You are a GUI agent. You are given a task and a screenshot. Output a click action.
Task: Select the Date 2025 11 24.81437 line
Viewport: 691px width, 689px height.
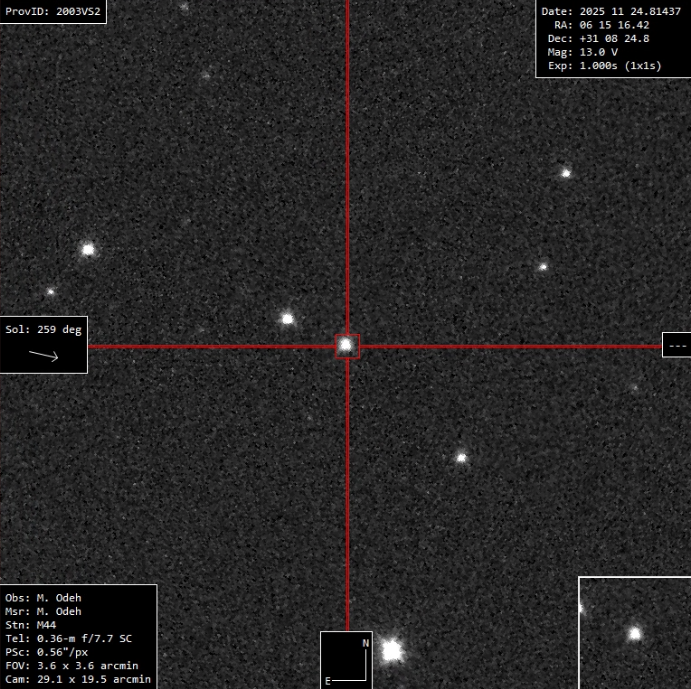(x=611, y=11)
